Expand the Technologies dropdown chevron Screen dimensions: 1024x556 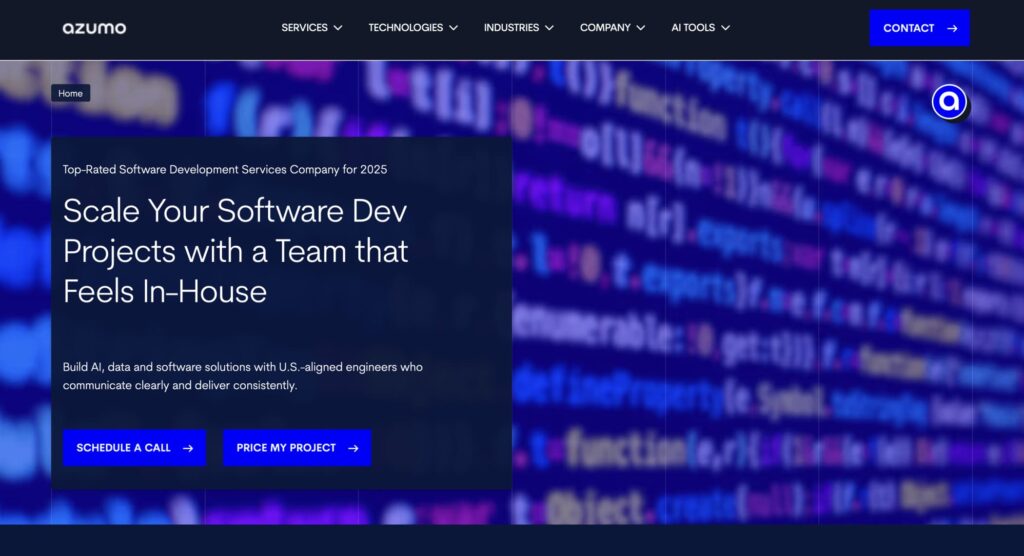point(453,28)
